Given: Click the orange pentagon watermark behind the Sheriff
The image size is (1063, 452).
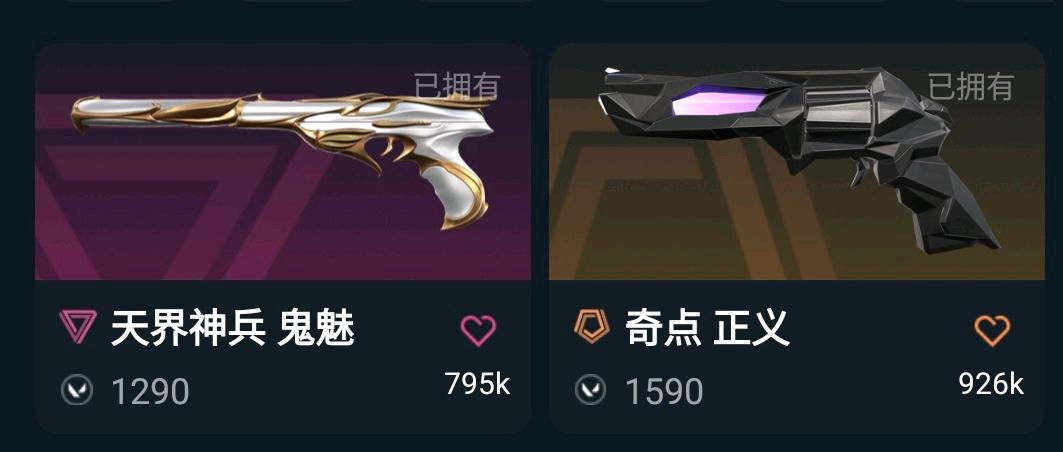Looking at the screenshot, I should tap(678, 203).
